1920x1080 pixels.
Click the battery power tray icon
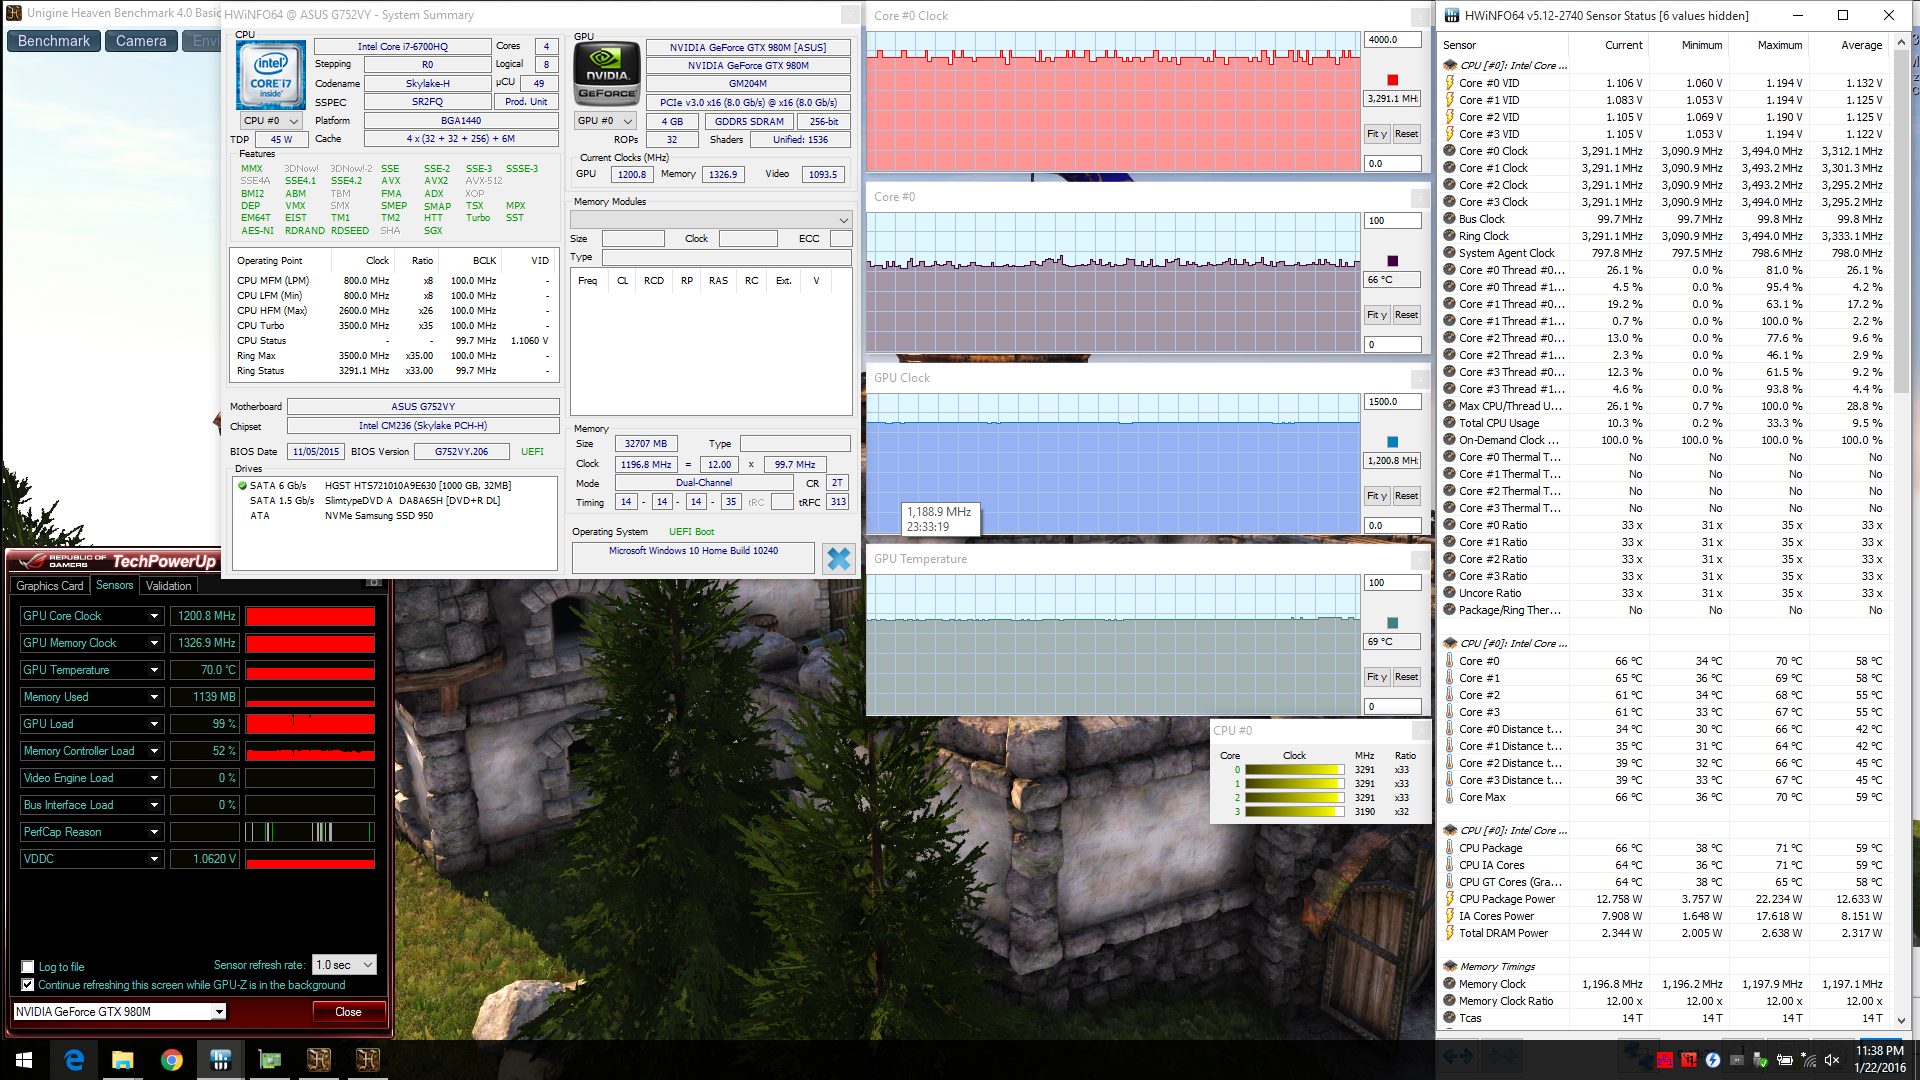pyautogui.click(x=1785, y=1060)
